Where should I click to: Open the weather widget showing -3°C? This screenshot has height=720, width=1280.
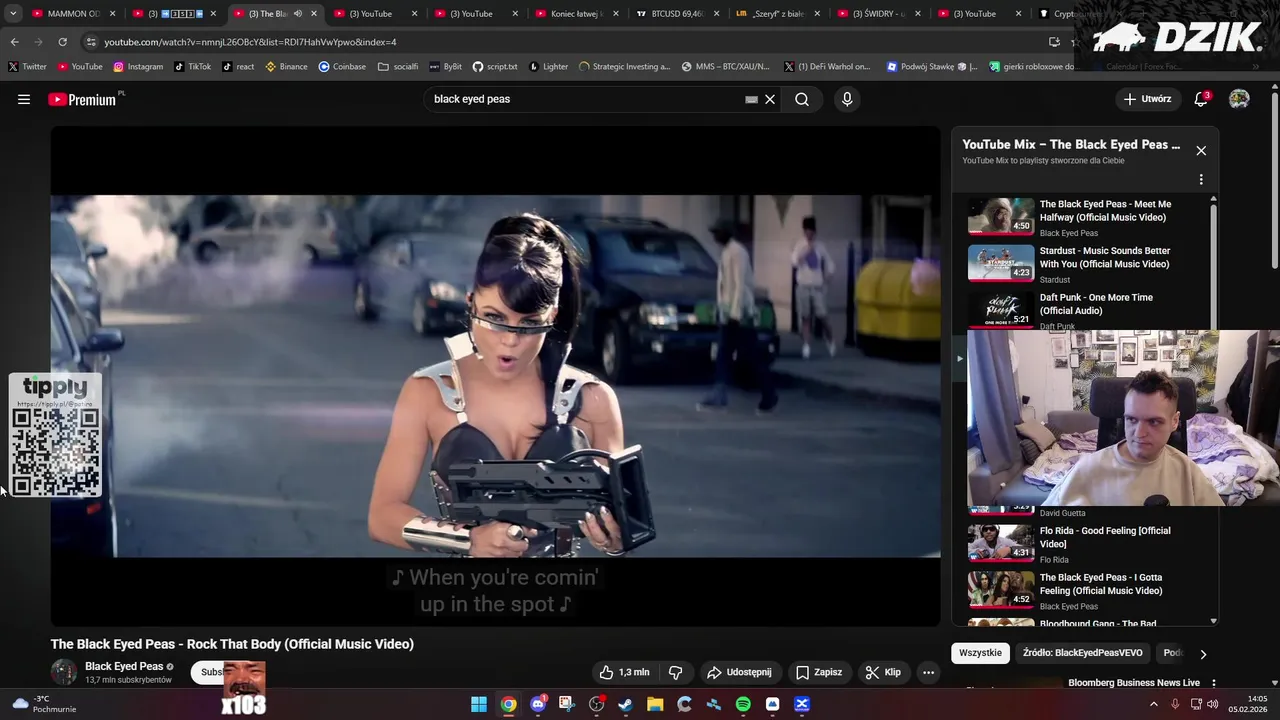click(44, 704)
